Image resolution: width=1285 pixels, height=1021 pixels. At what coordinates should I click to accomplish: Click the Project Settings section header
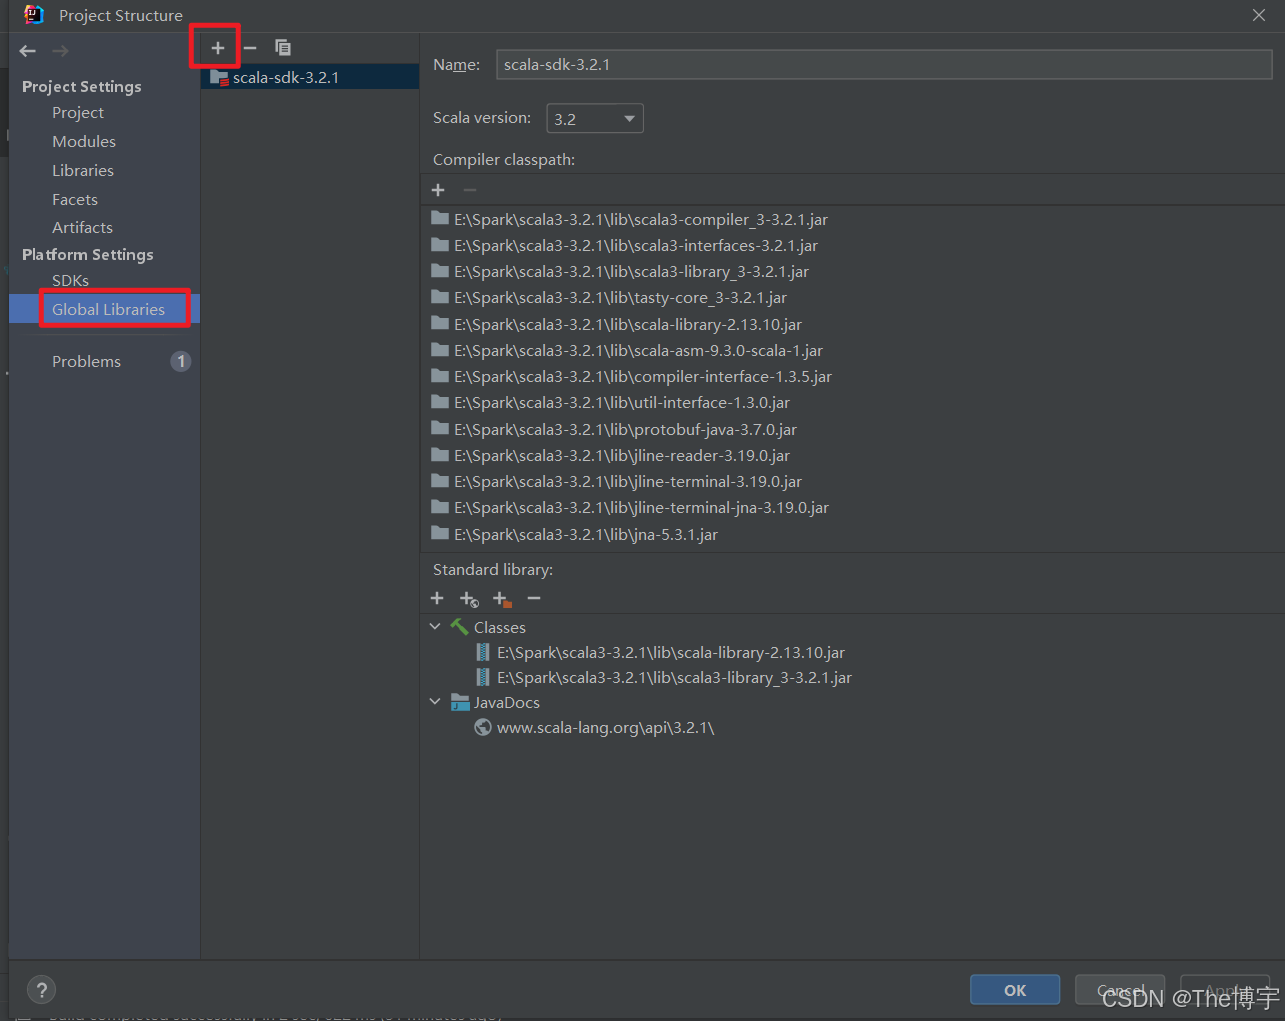[x=82, y=87]
